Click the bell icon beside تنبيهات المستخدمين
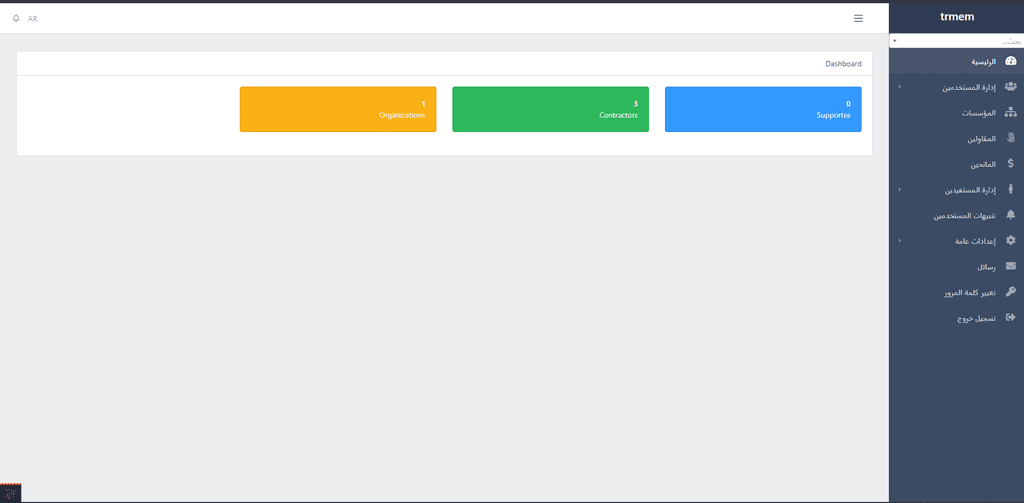Image resolution: width=1024 pixels, height=503 pixels. [1010, 215]
